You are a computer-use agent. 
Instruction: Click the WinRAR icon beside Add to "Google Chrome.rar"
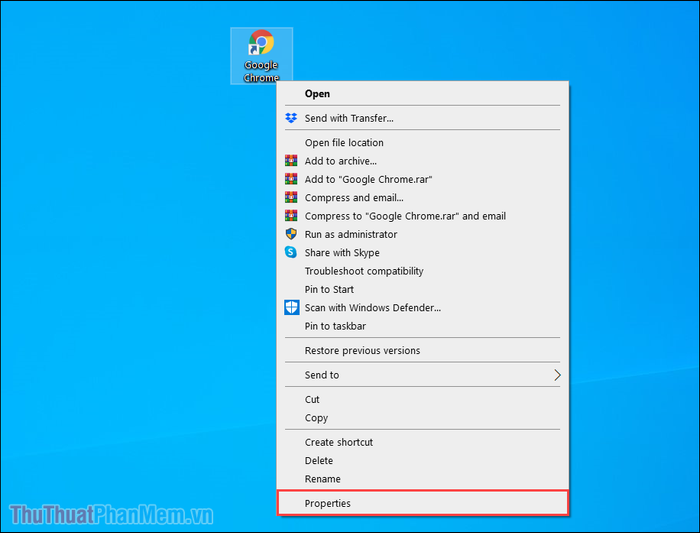[x=291, y=179]
